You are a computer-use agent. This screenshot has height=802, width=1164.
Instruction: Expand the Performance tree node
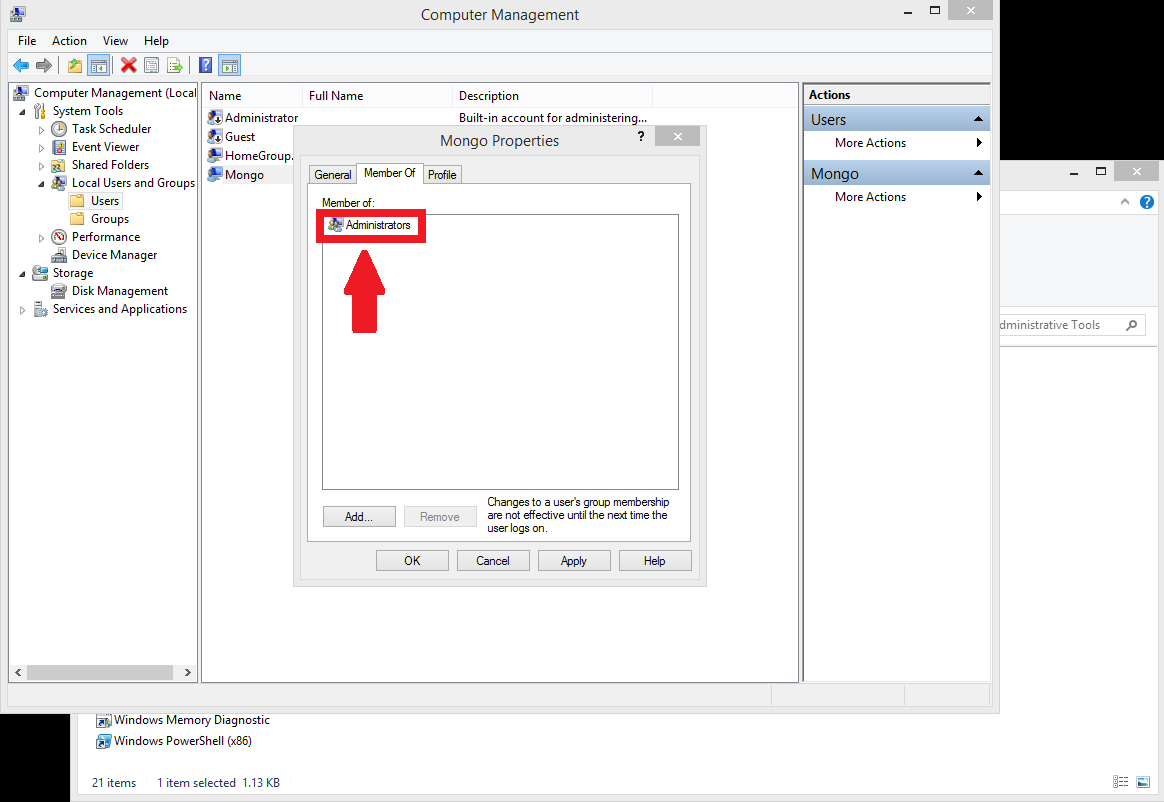[42, 236]
